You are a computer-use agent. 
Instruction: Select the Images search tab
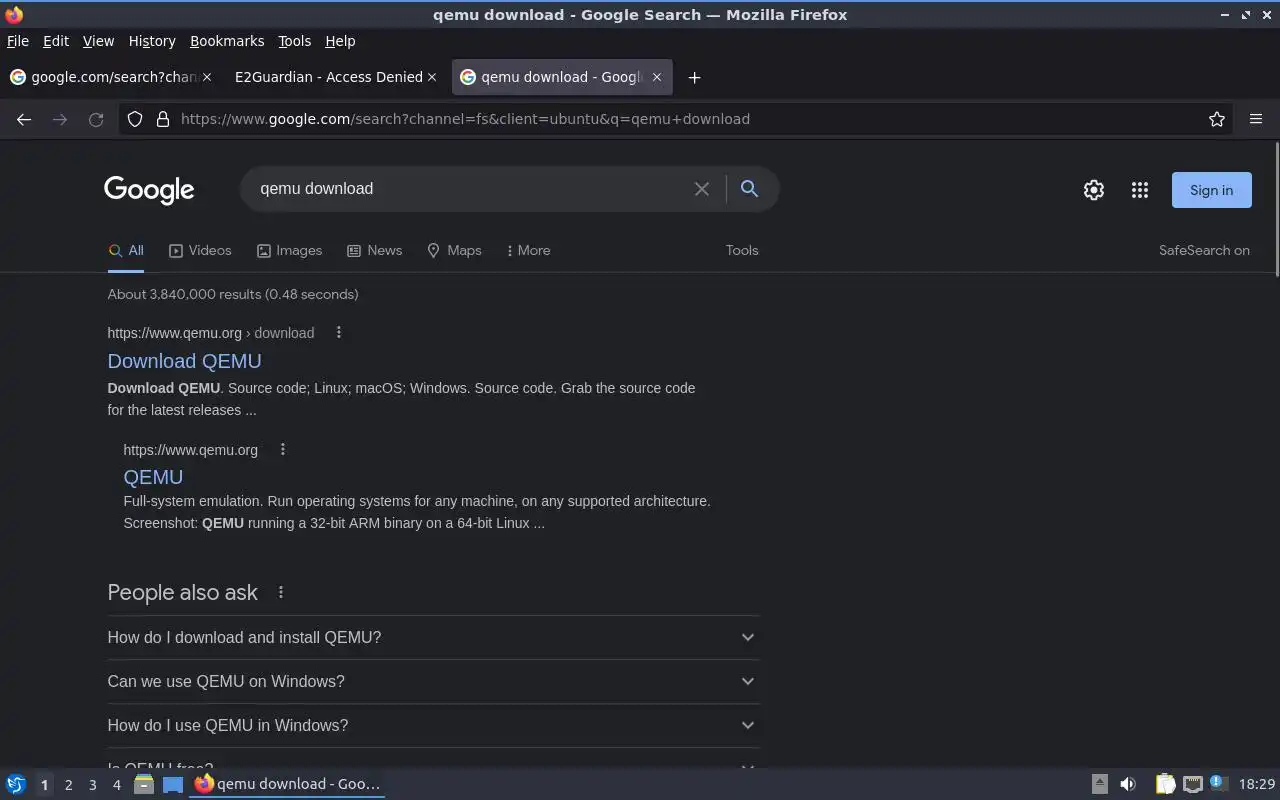pyautogui.click(x=289, y=250)
